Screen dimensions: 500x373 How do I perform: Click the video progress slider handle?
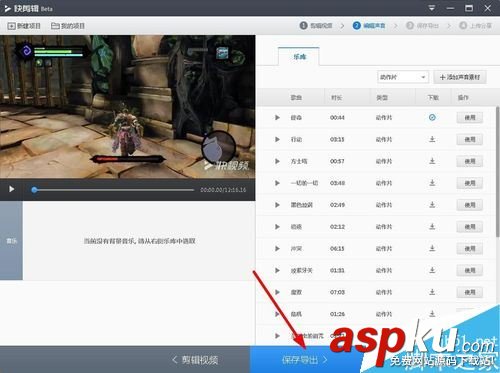[x=34, y=190]
